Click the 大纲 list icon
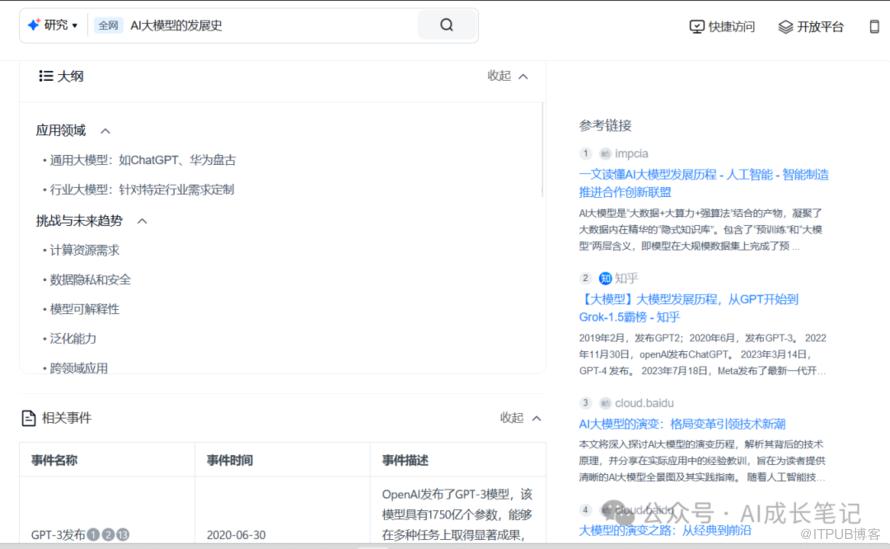 46,76
